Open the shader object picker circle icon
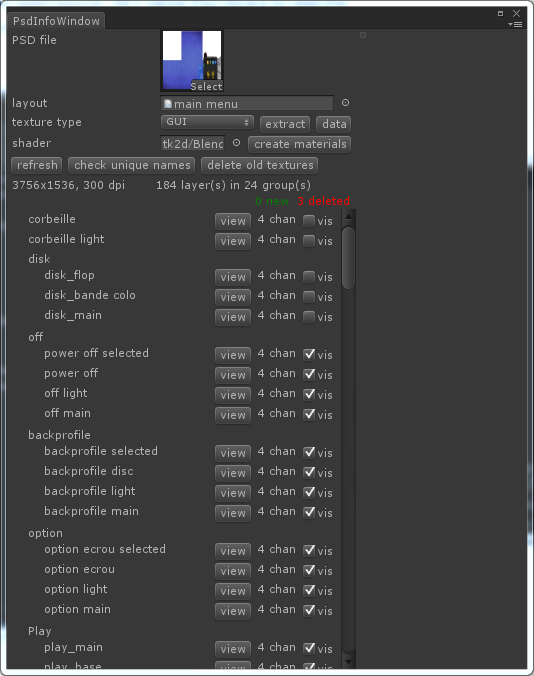Screen dimensions: 534x676 pos(236,143)
